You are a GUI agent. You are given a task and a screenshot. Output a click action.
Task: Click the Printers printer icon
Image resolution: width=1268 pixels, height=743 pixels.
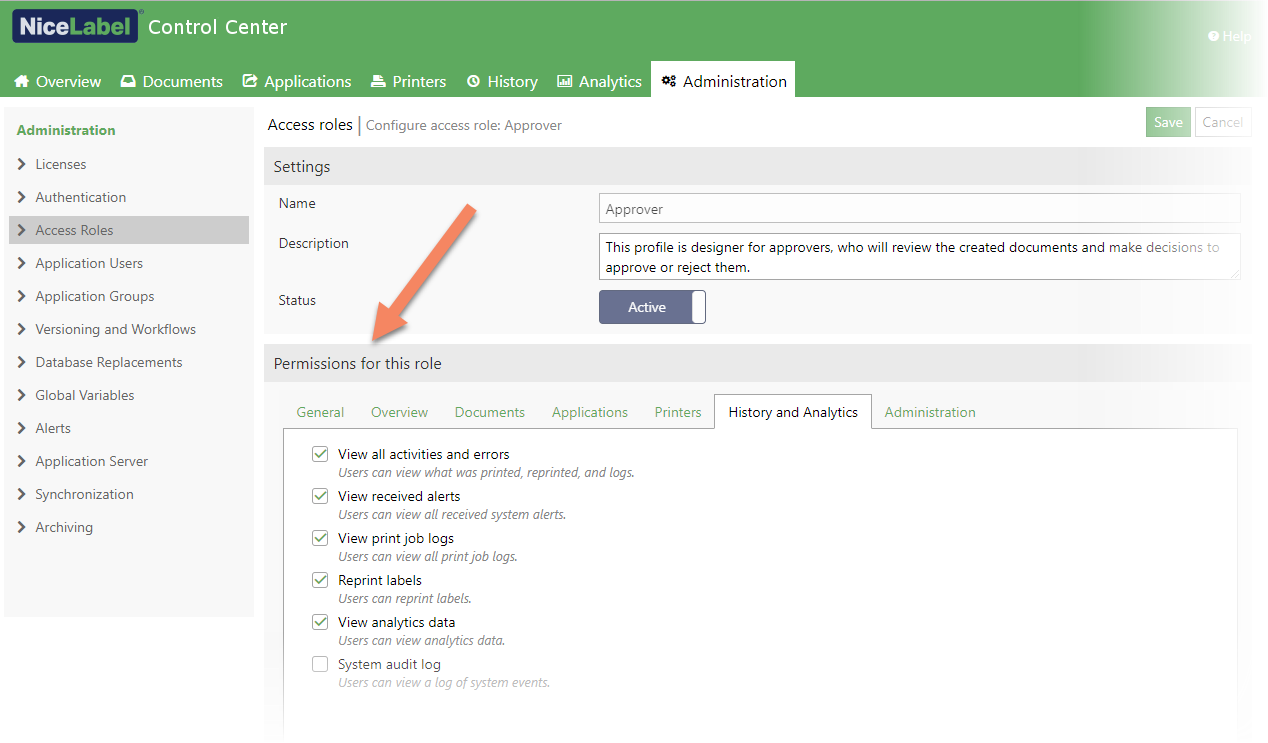(378, 81)
